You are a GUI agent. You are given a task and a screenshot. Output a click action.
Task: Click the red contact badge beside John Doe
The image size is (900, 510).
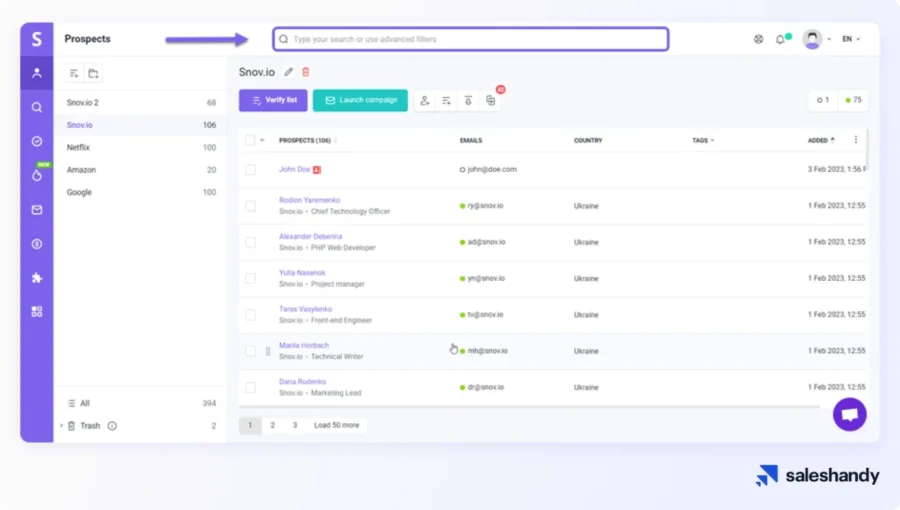coord(317,170)
